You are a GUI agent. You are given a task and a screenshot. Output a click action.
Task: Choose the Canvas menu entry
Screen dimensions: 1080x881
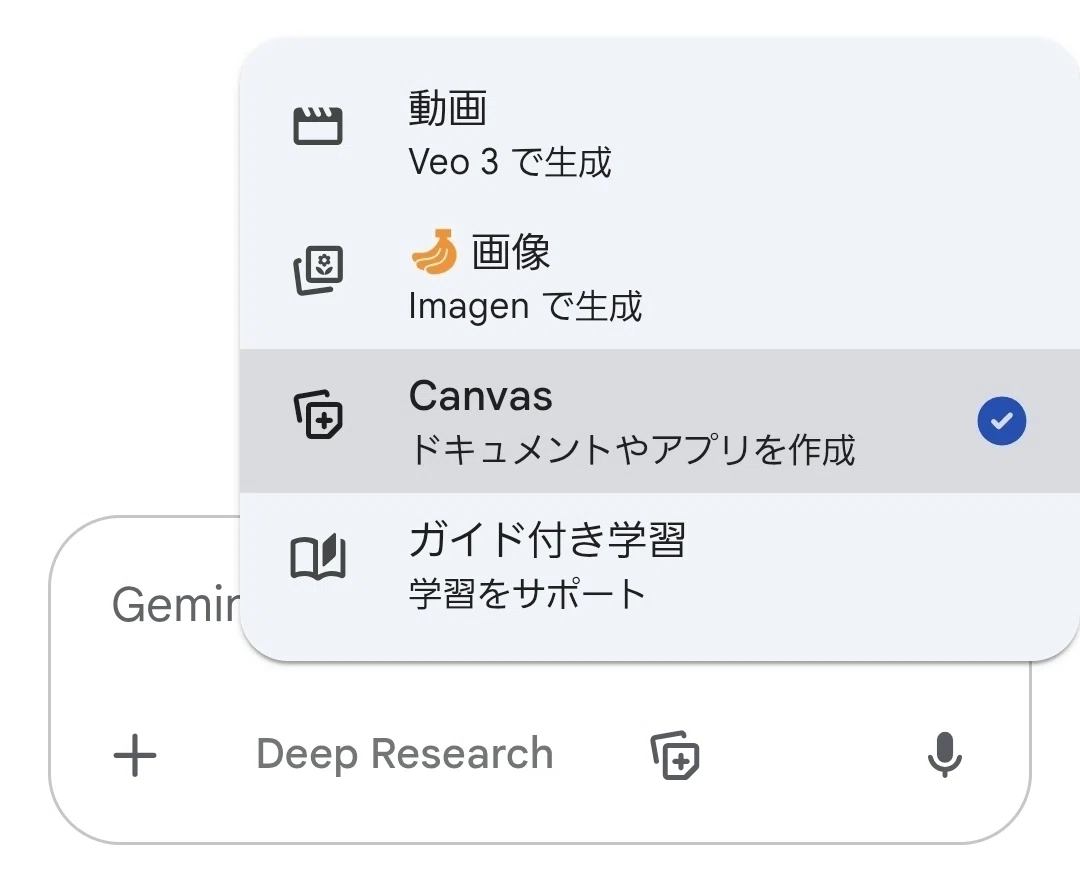659,421
